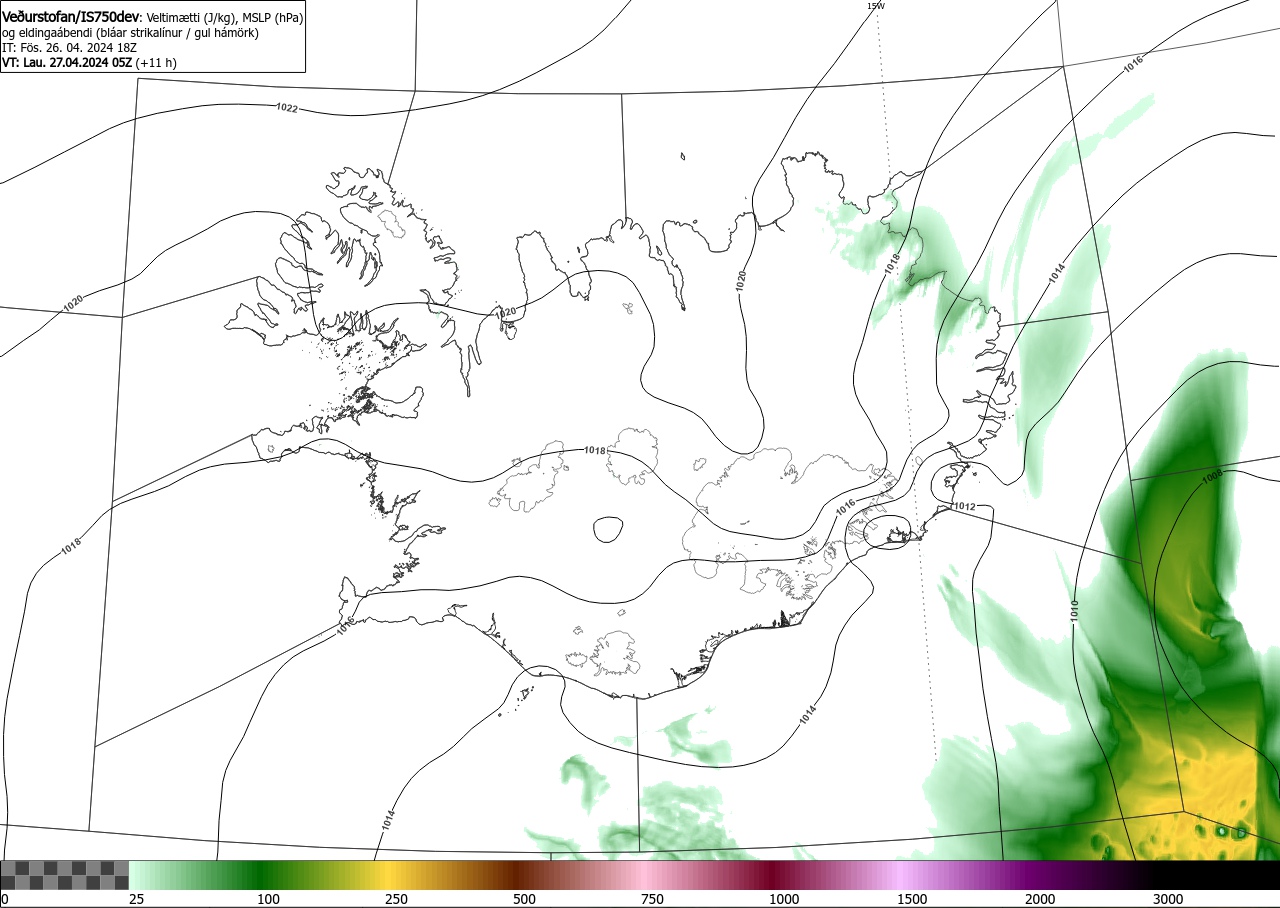This screenshot has height=908, width=1280.
Task: Click the 1018 label on the central highlands isobar
Action: 595,451
